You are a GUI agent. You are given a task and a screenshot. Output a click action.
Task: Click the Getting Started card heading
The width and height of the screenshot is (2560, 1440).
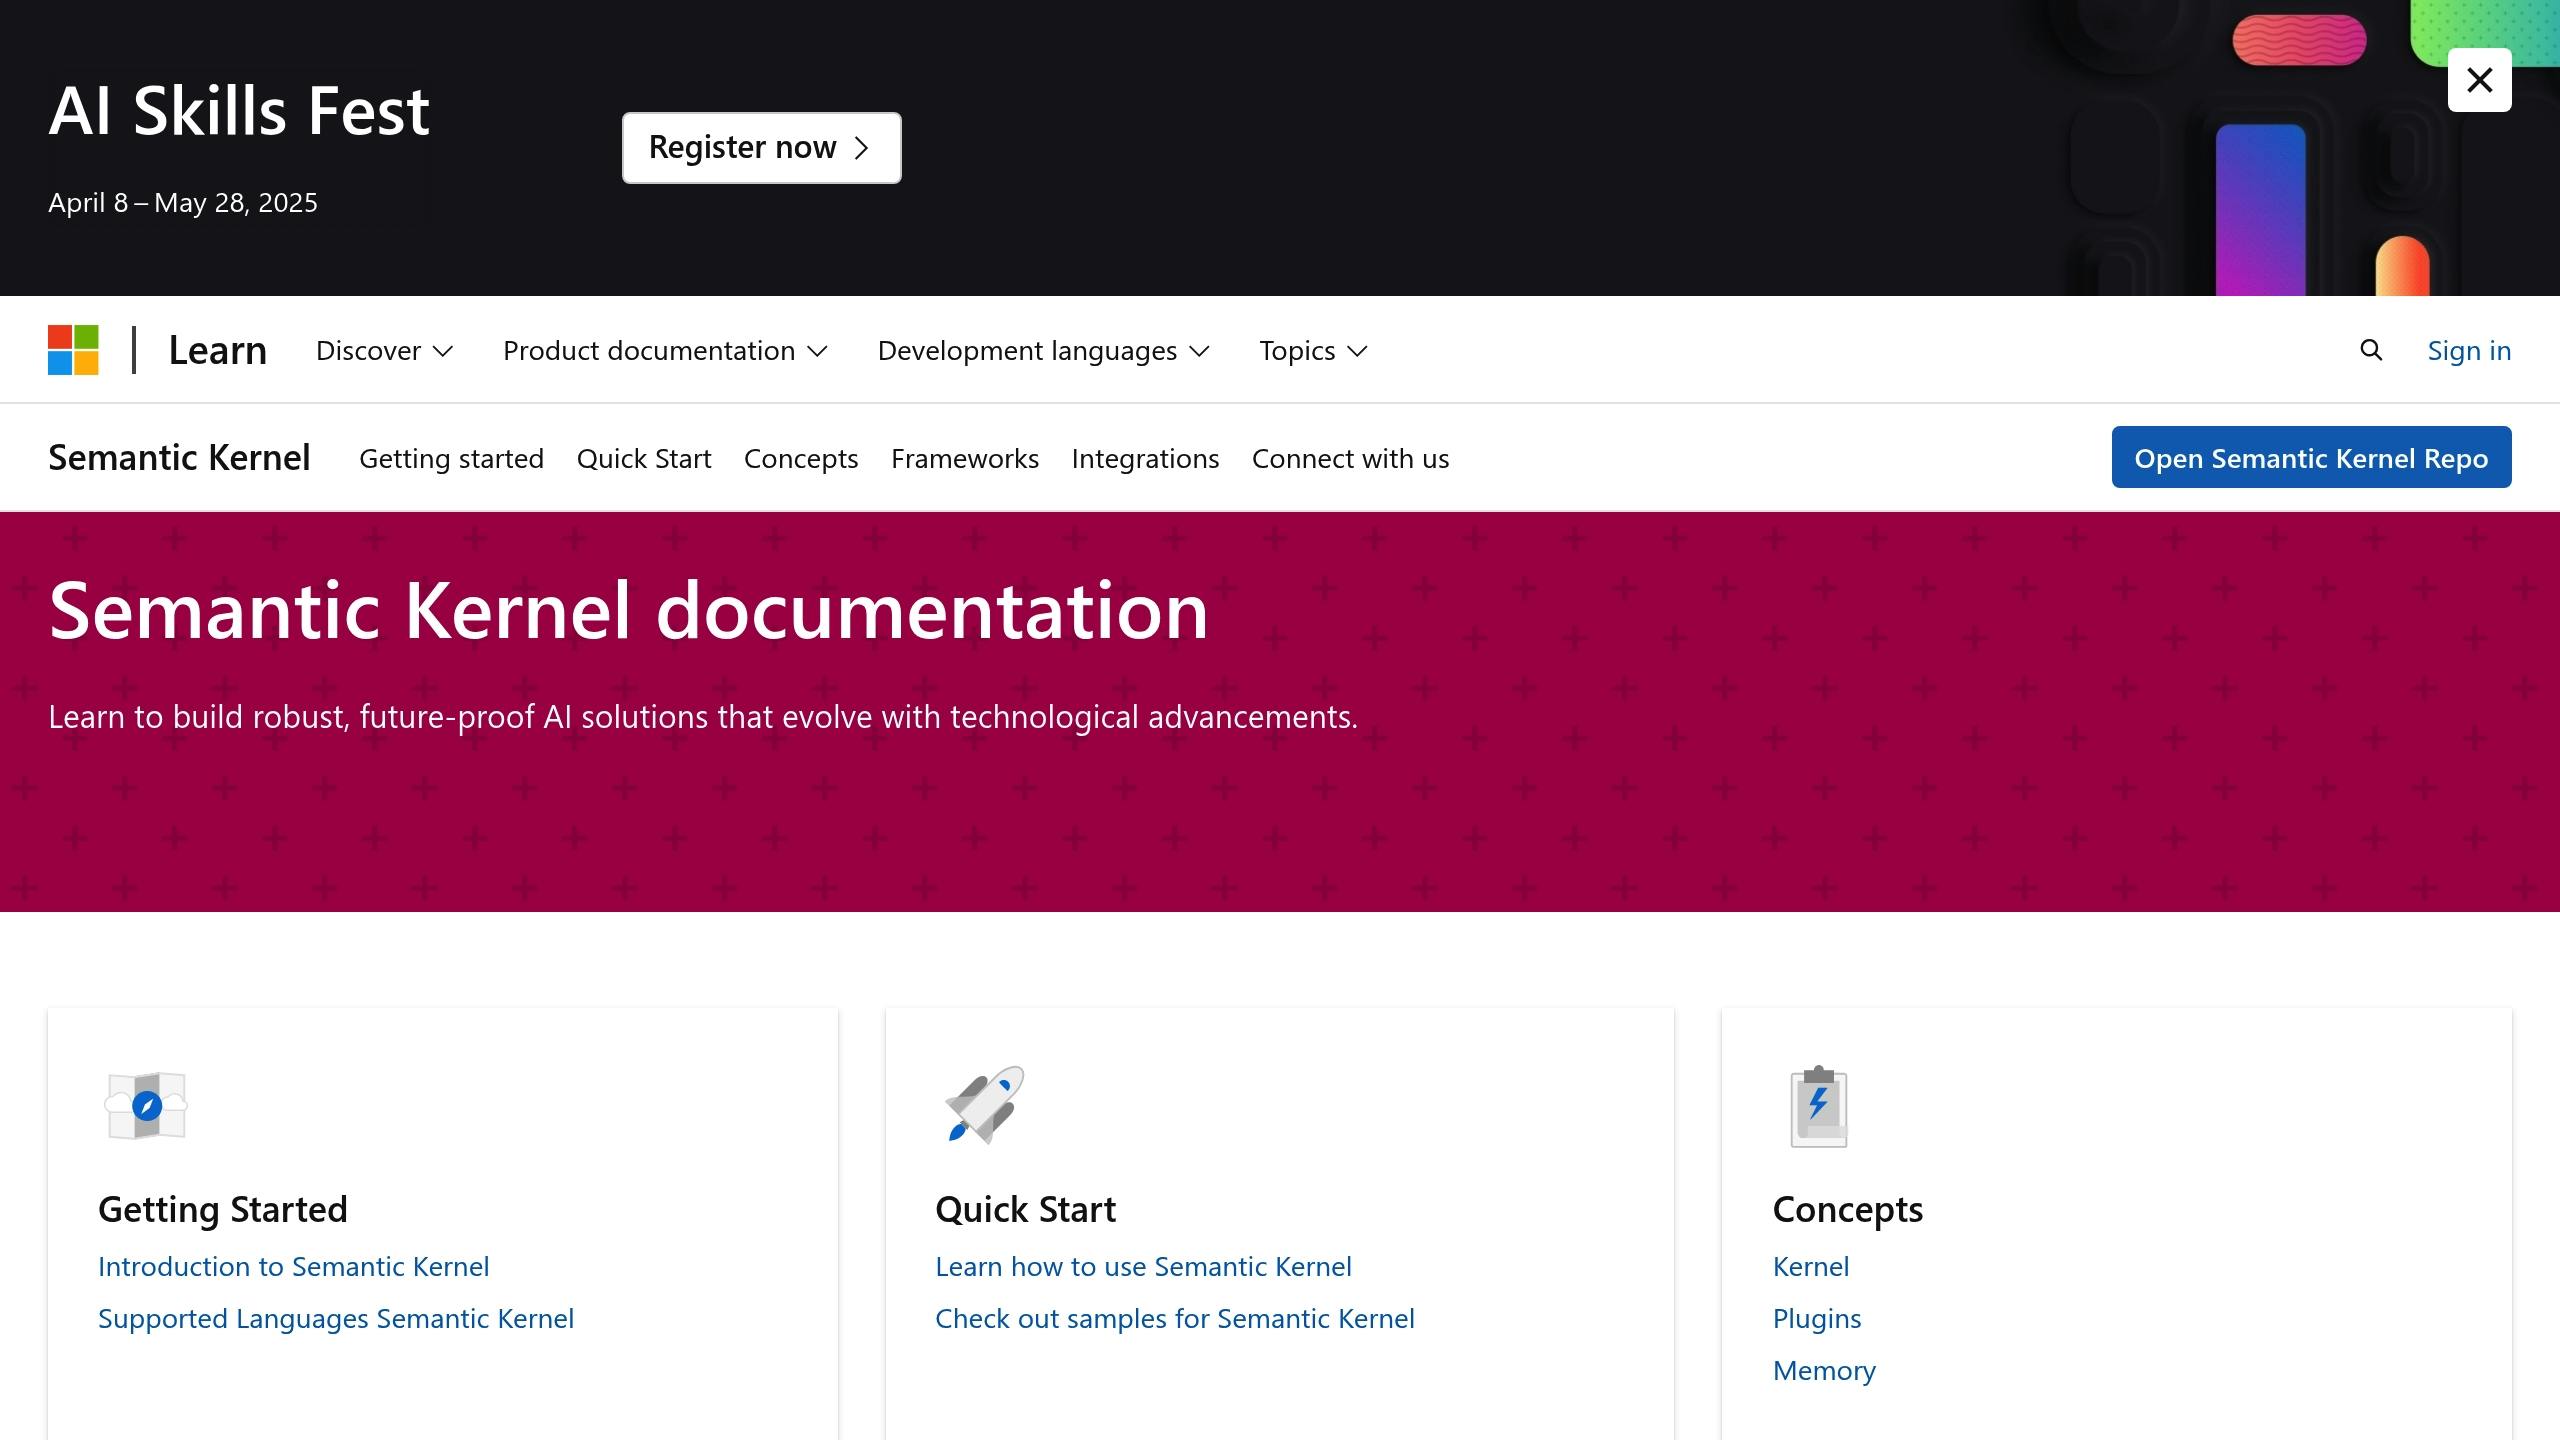point(223,1209)
